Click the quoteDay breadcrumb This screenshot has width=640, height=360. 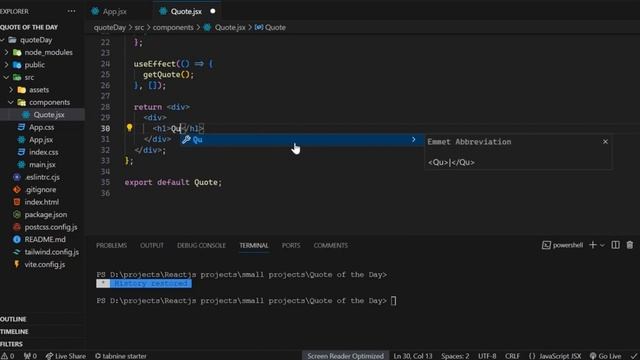point(110,27)
